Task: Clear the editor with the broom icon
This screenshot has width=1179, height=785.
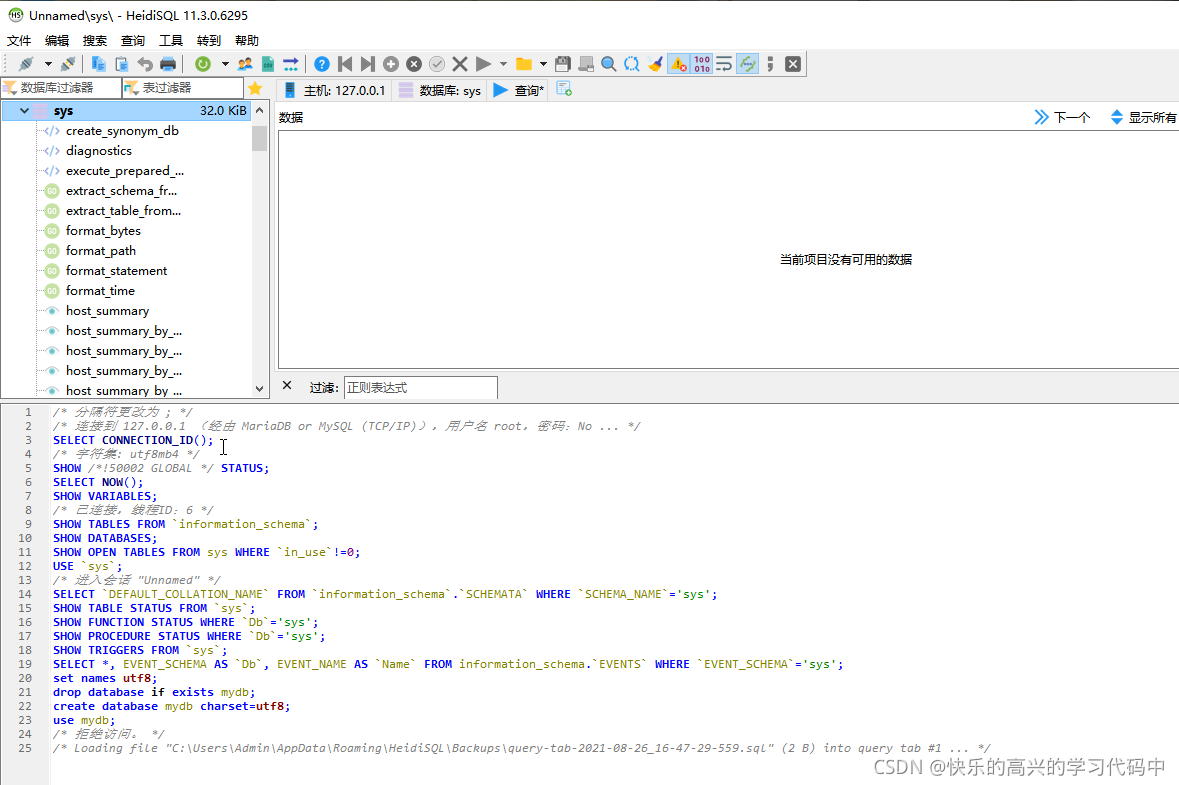Action: (x=655, y=64)
